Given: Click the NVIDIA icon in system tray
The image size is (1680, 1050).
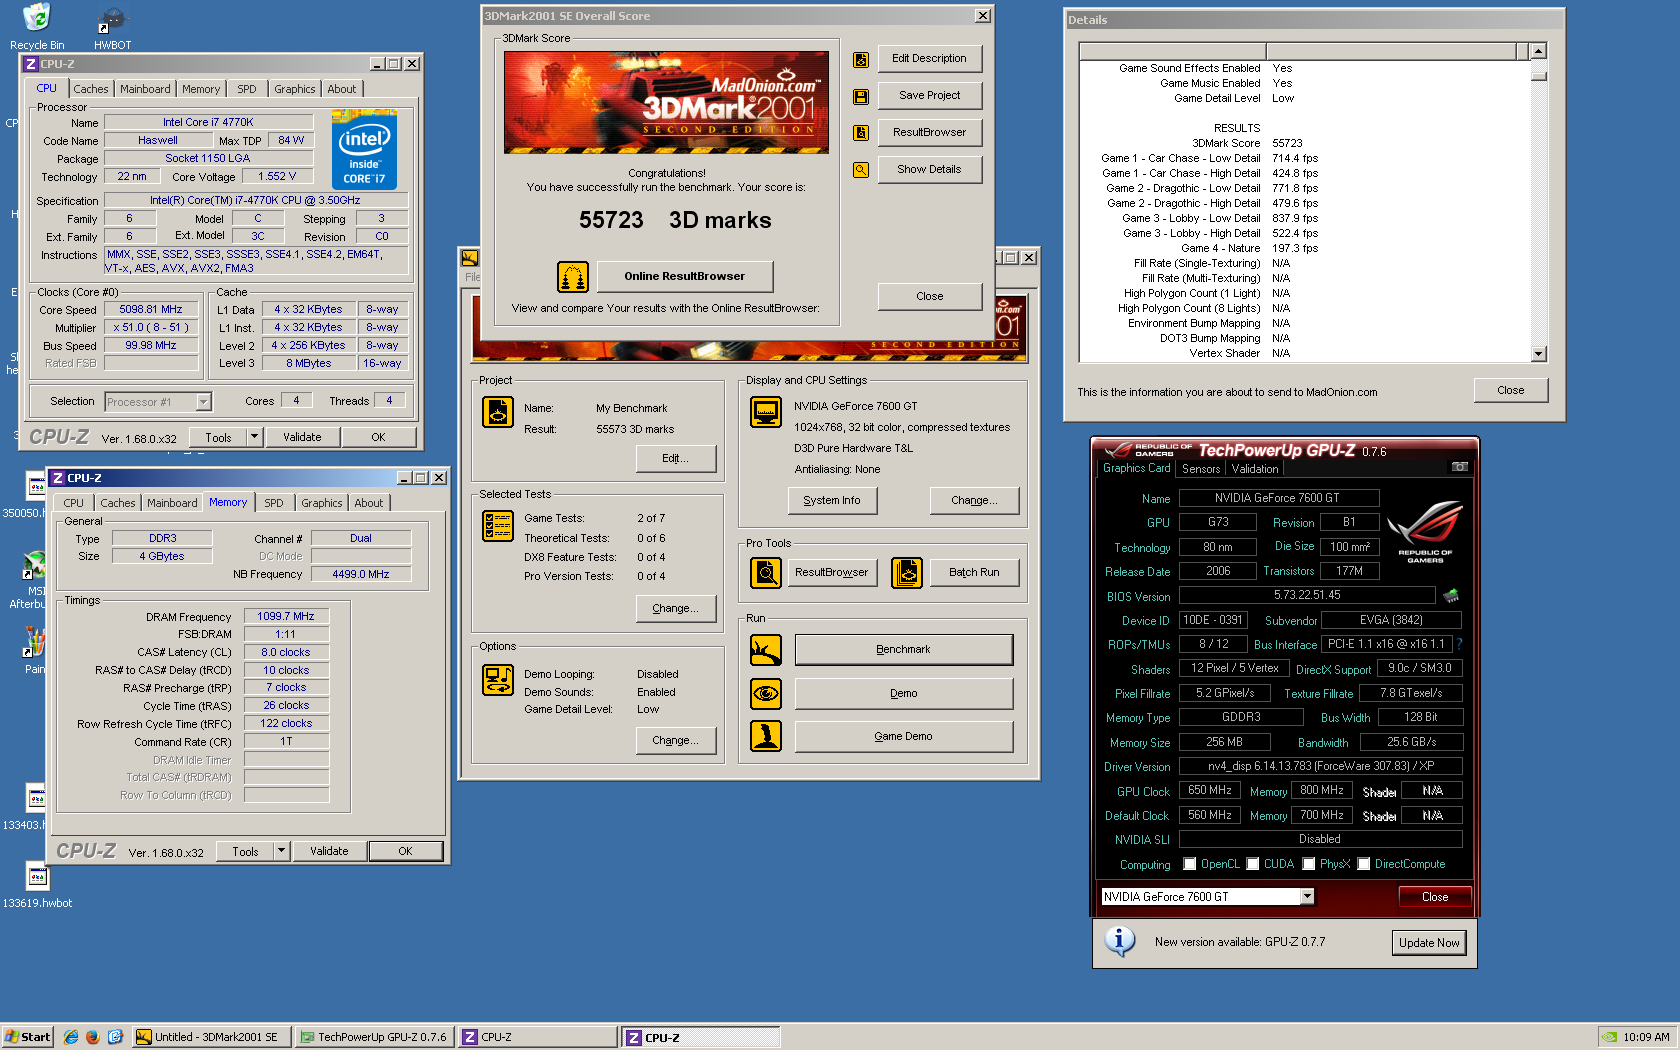Looking at the screenshot, I should point(1608,1037).
